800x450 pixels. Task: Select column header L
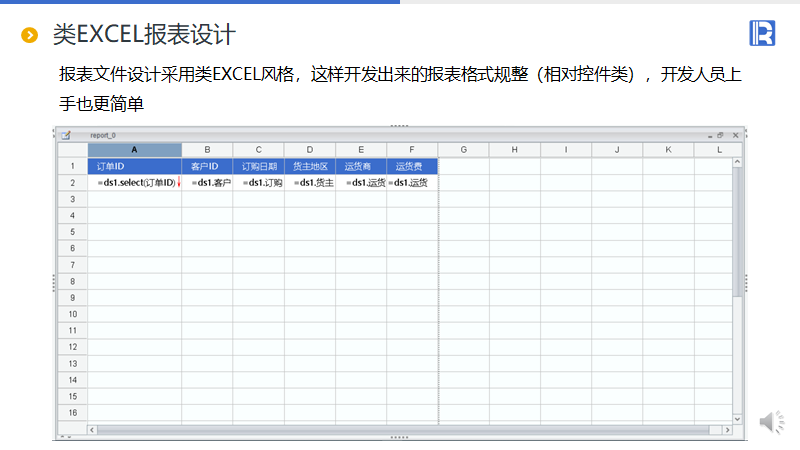[718, 150]
